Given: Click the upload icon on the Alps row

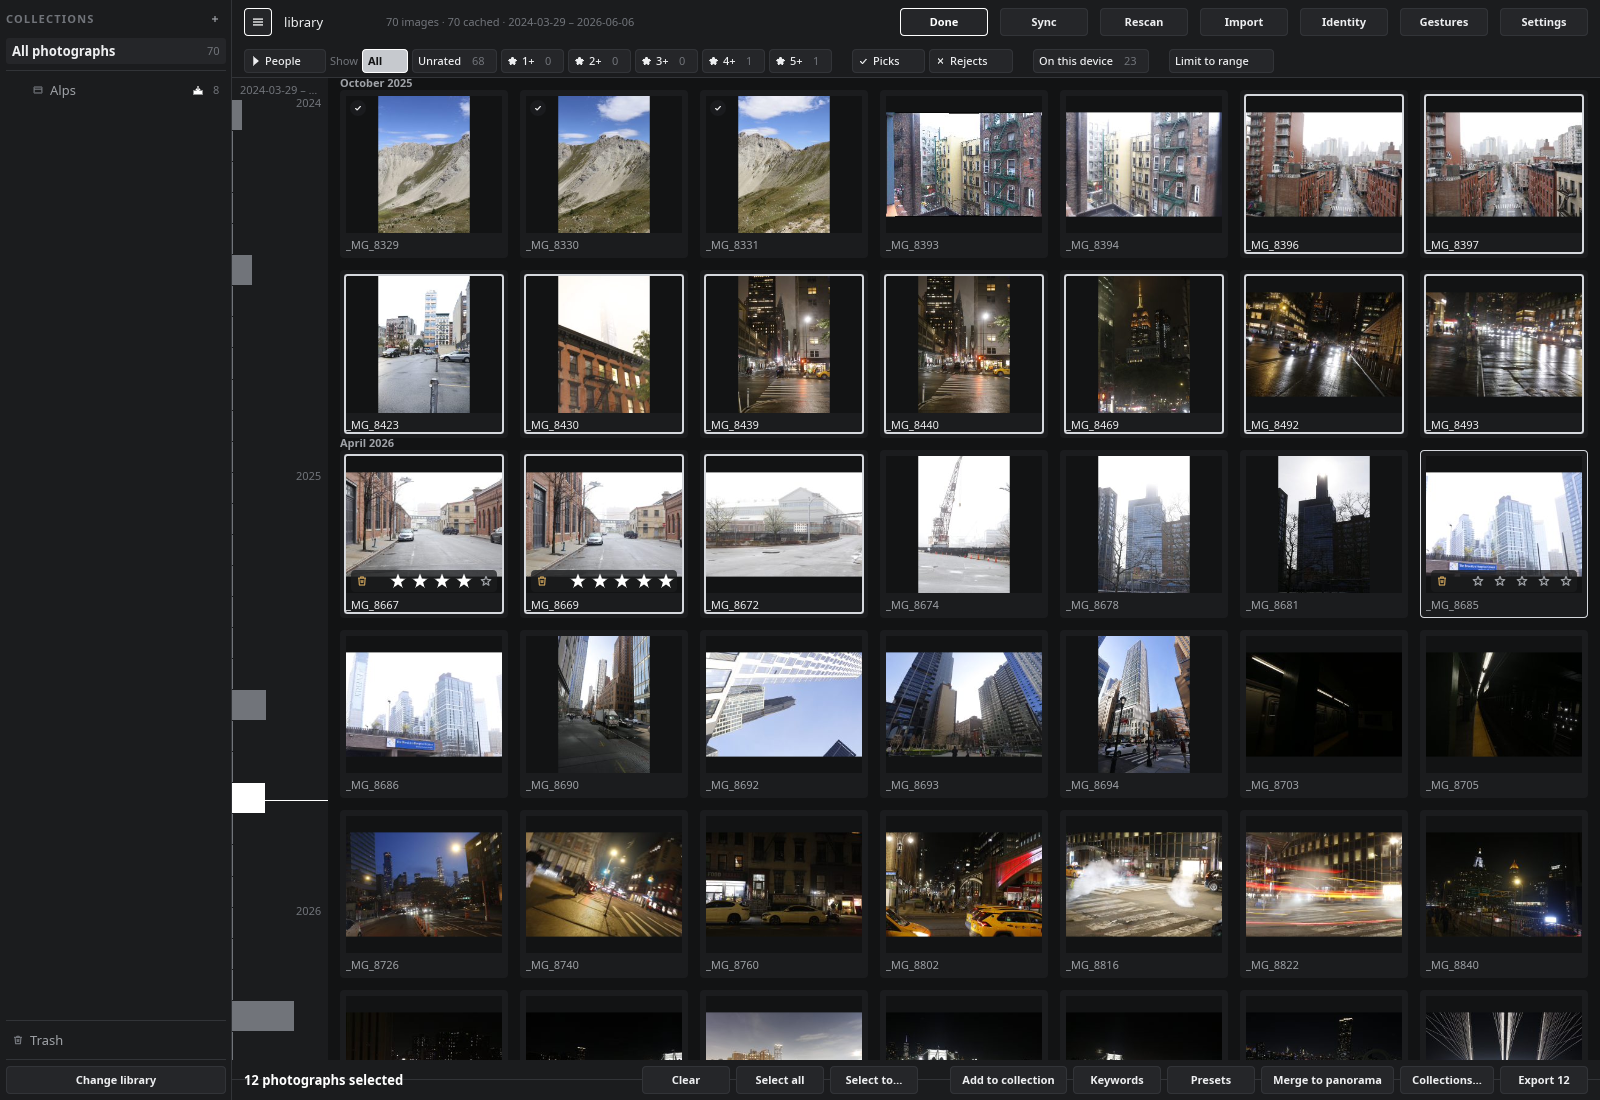Looking at the screenshot, I should click(198, 90).
